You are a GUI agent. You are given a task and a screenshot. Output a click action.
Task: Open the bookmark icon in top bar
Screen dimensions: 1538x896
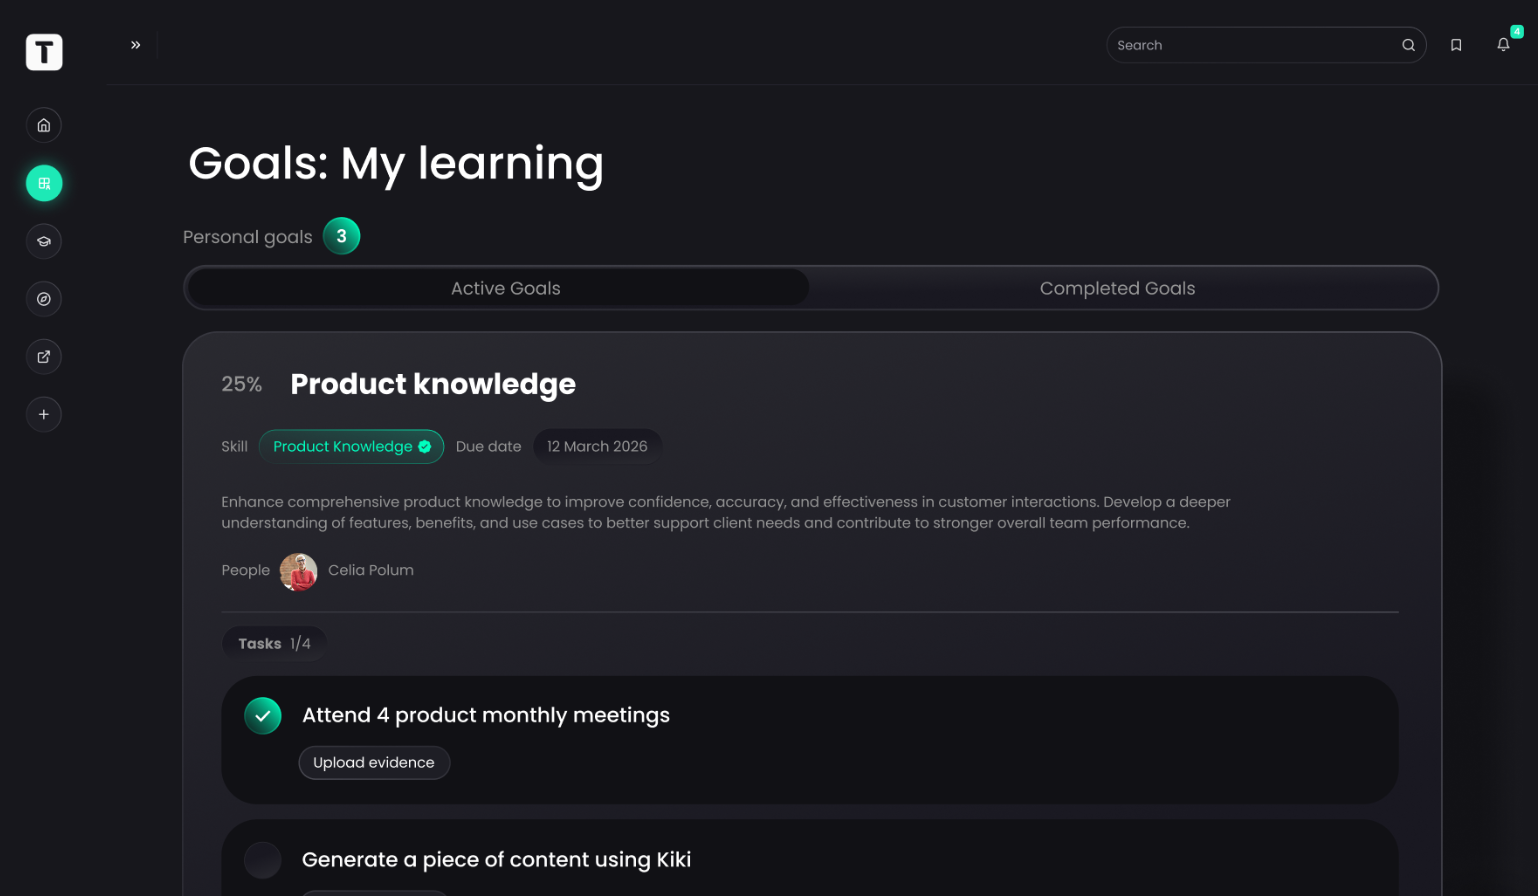tap(1456, 45)
